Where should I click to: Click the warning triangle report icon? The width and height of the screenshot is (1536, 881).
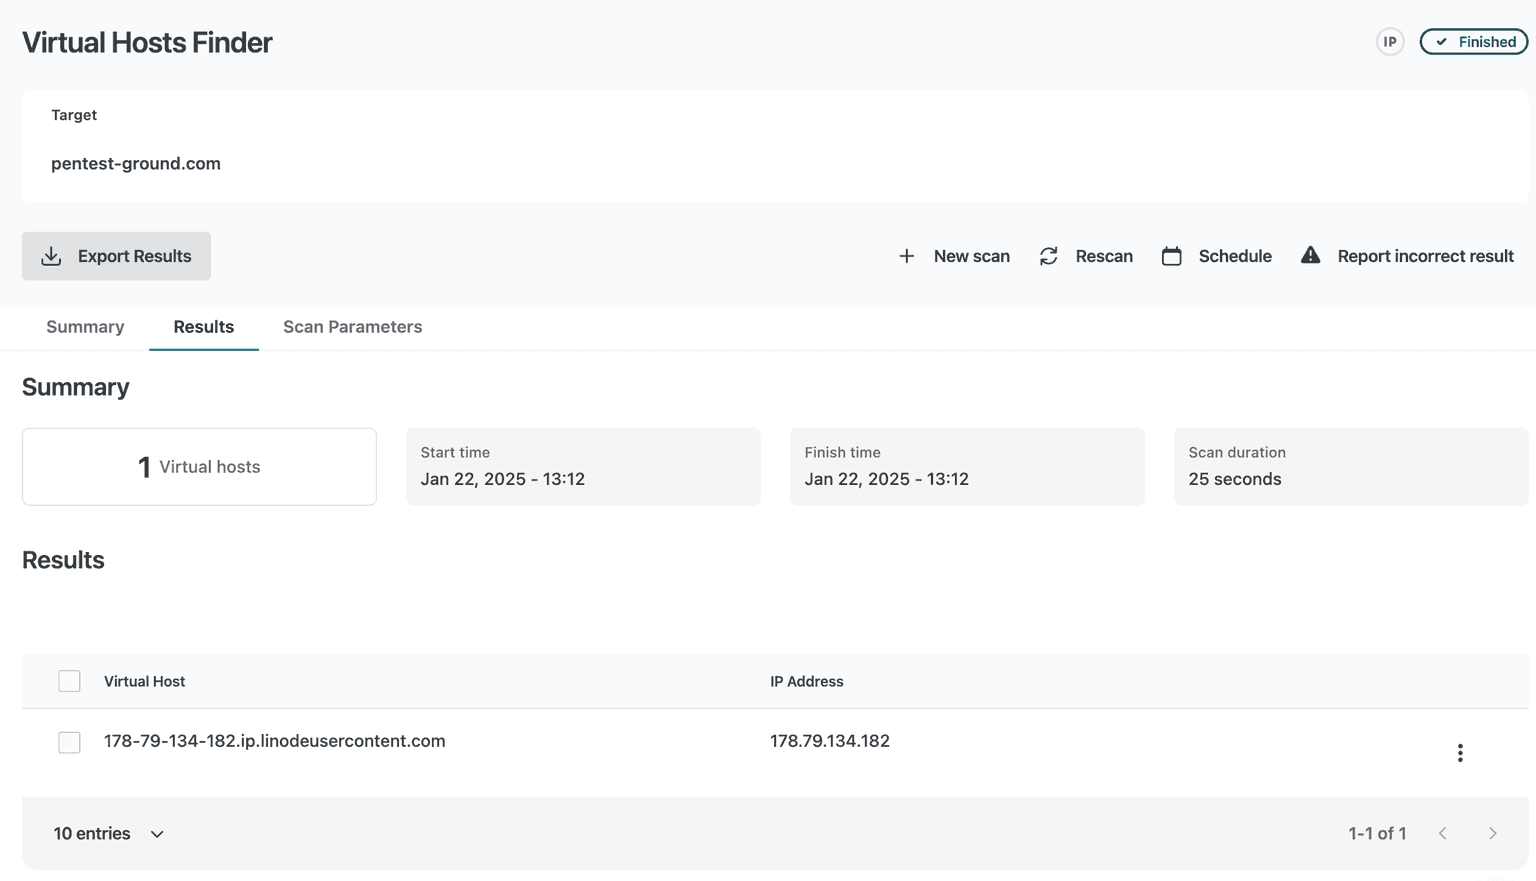point(1310,255)
